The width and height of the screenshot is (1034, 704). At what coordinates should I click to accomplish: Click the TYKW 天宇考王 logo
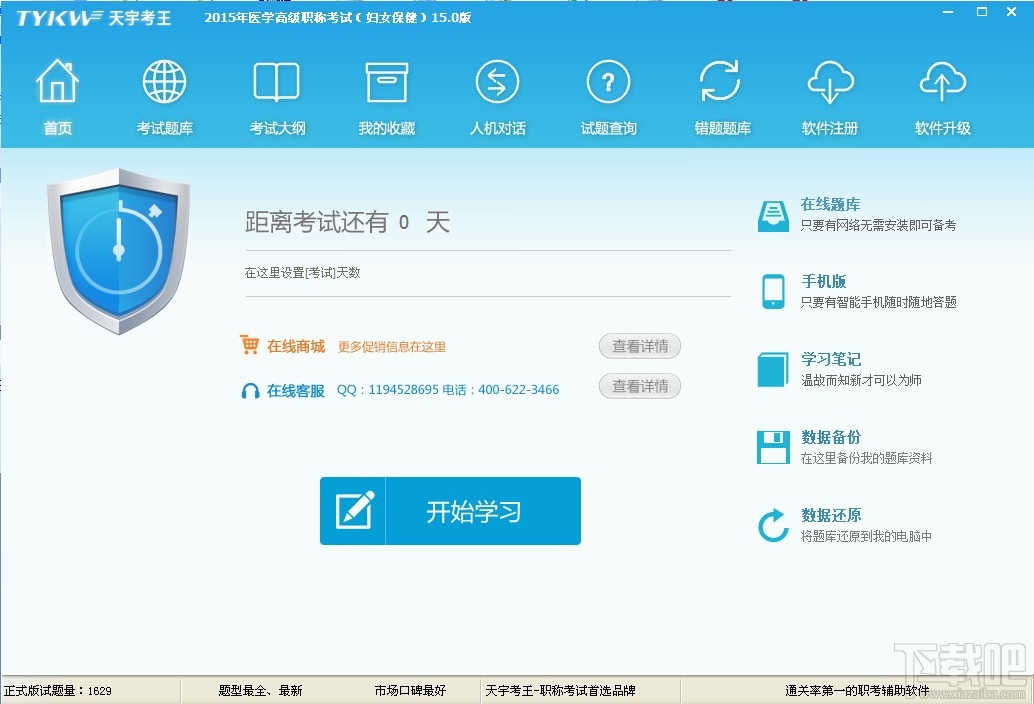coord(93,18)
